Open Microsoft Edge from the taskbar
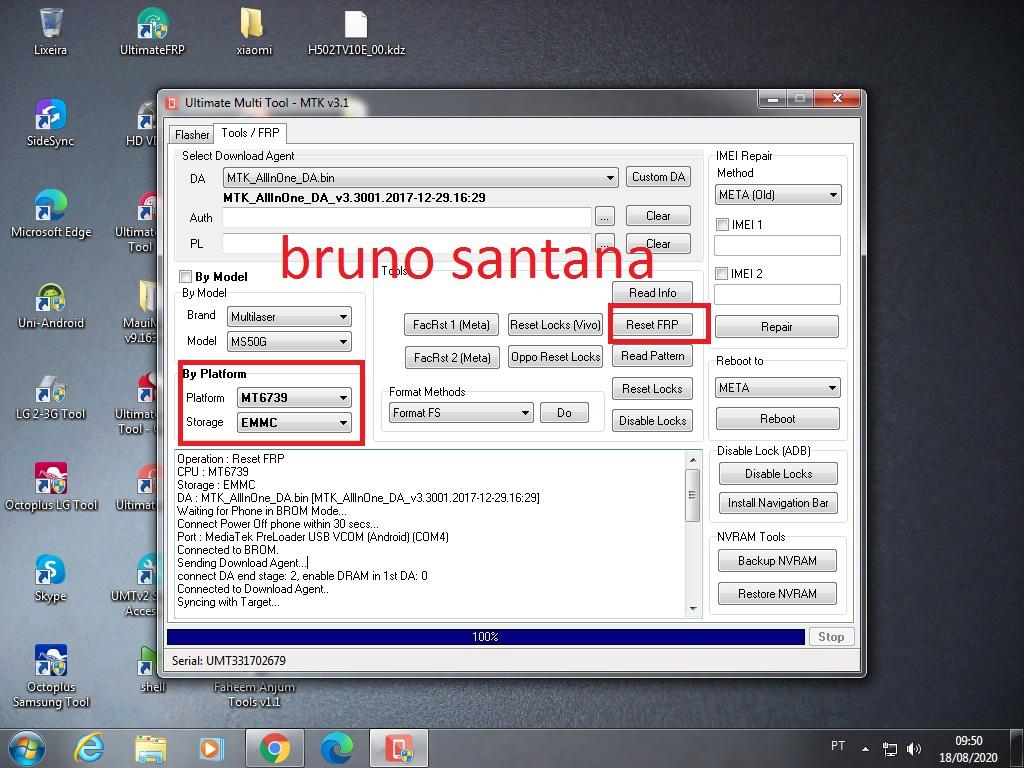Image resolution: width=1024 pixels, height=768 pixels. [x=336, y=748]
